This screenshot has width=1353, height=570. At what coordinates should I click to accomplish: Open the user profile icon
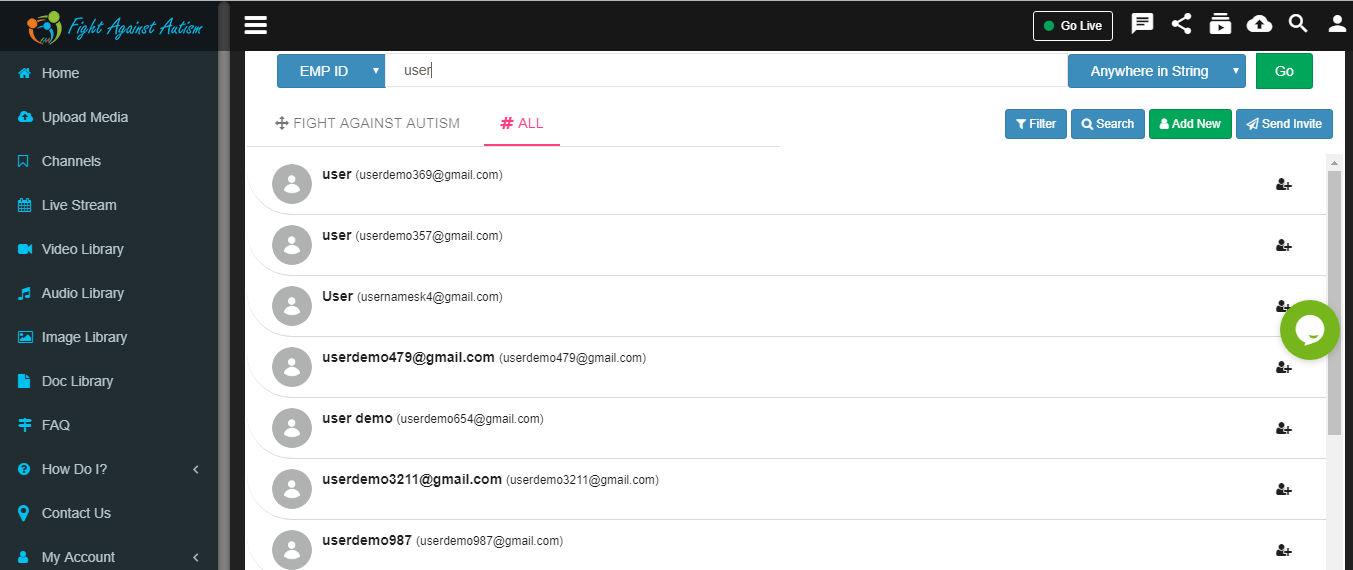coord(1337,24)
